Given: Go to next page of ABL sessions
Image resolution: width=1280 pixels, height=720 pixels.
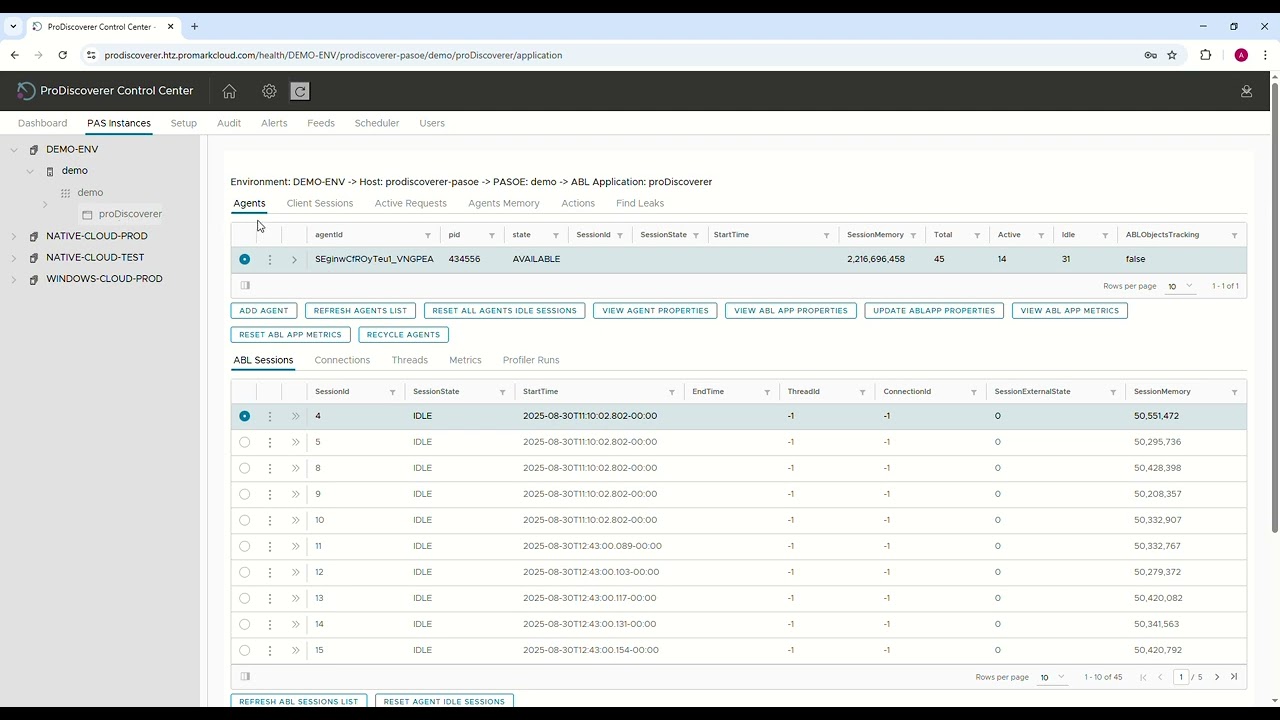Looking at the screenshot, I should (x=1217, y=677).
